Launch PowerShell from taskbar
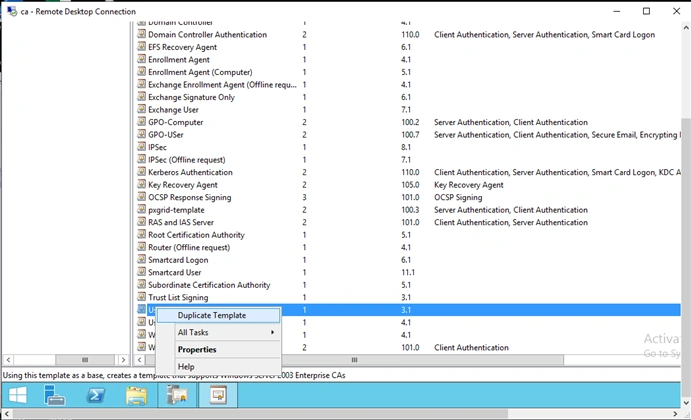 click(96, 394)
